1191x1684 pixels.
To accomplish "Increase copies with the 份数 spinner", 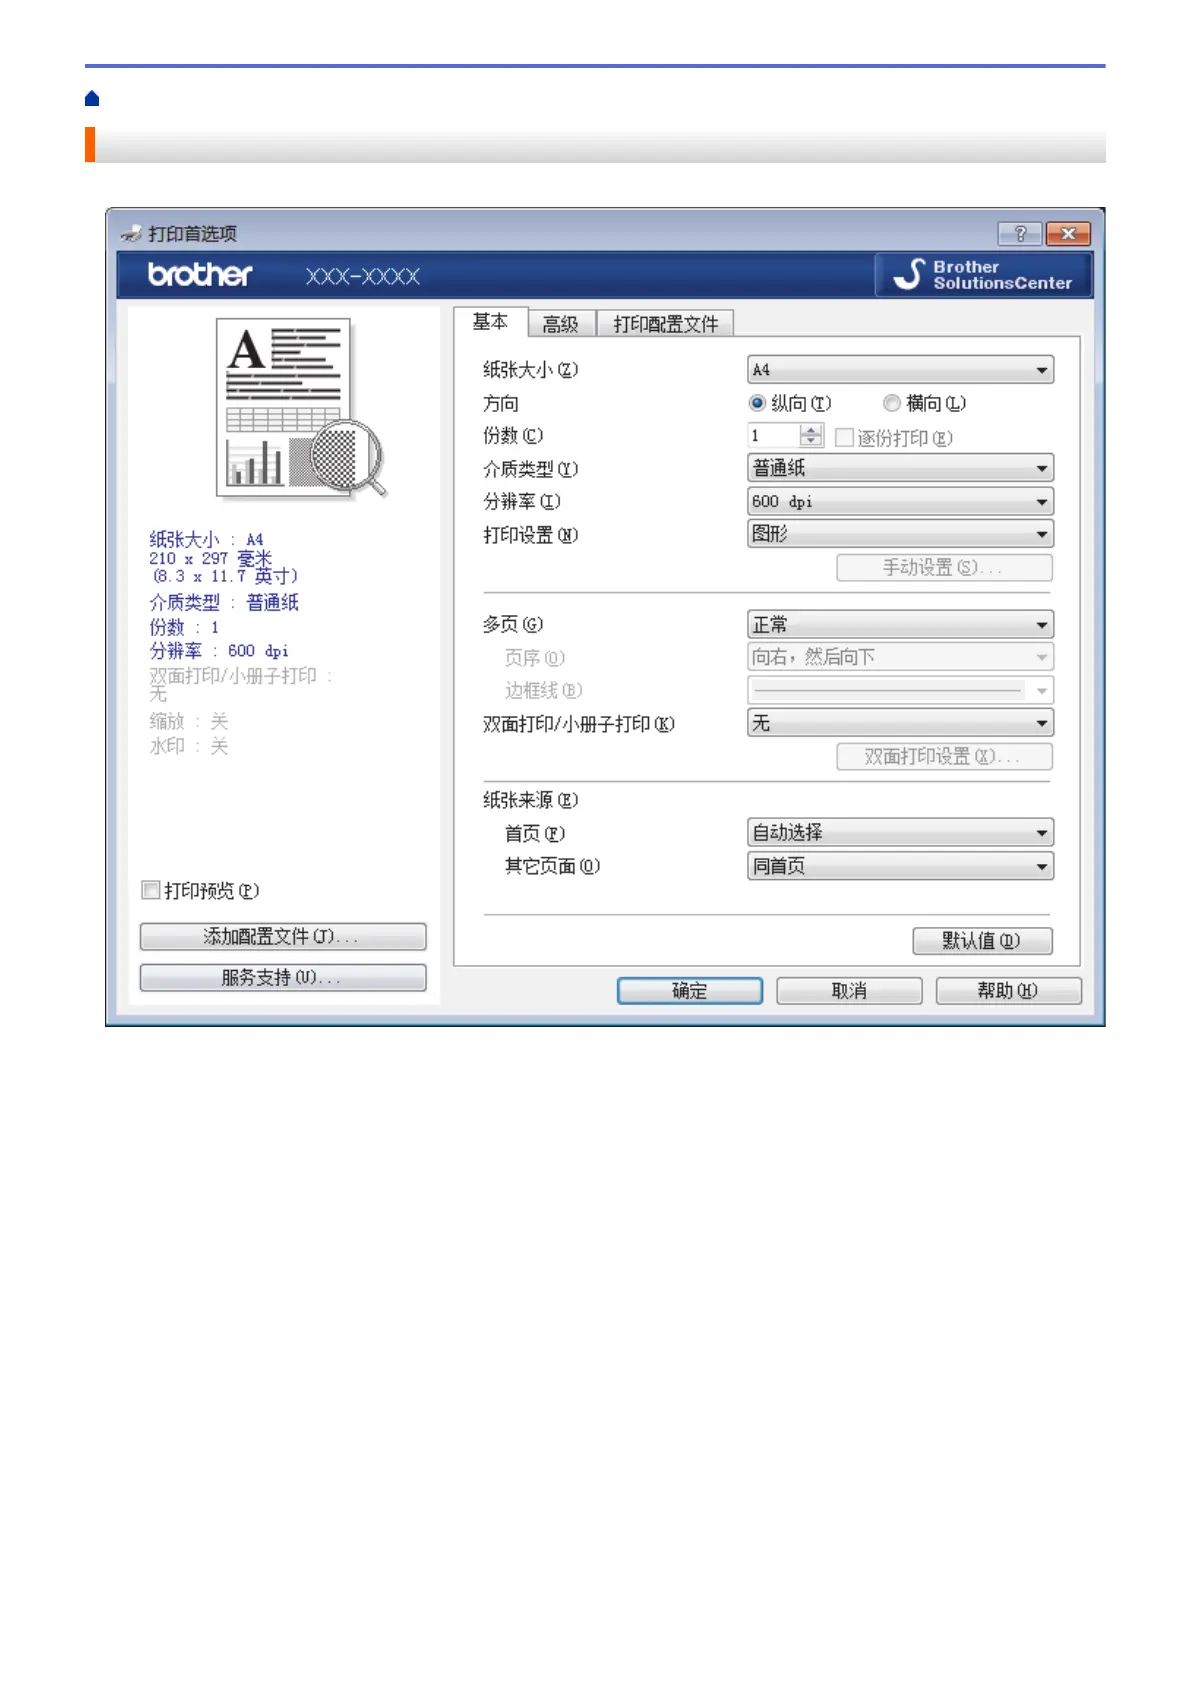I will pos(812,430).
